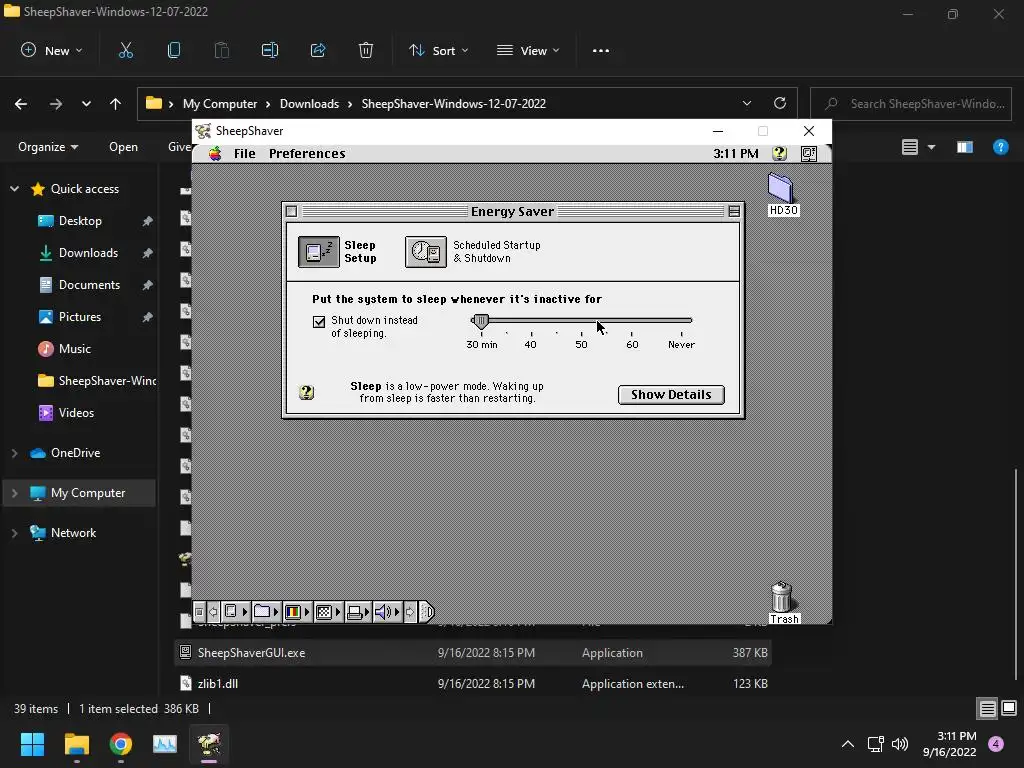This screenshot has height=768, width=1024.
Task: Click the Show Details button
Action: tap(671, 394)
